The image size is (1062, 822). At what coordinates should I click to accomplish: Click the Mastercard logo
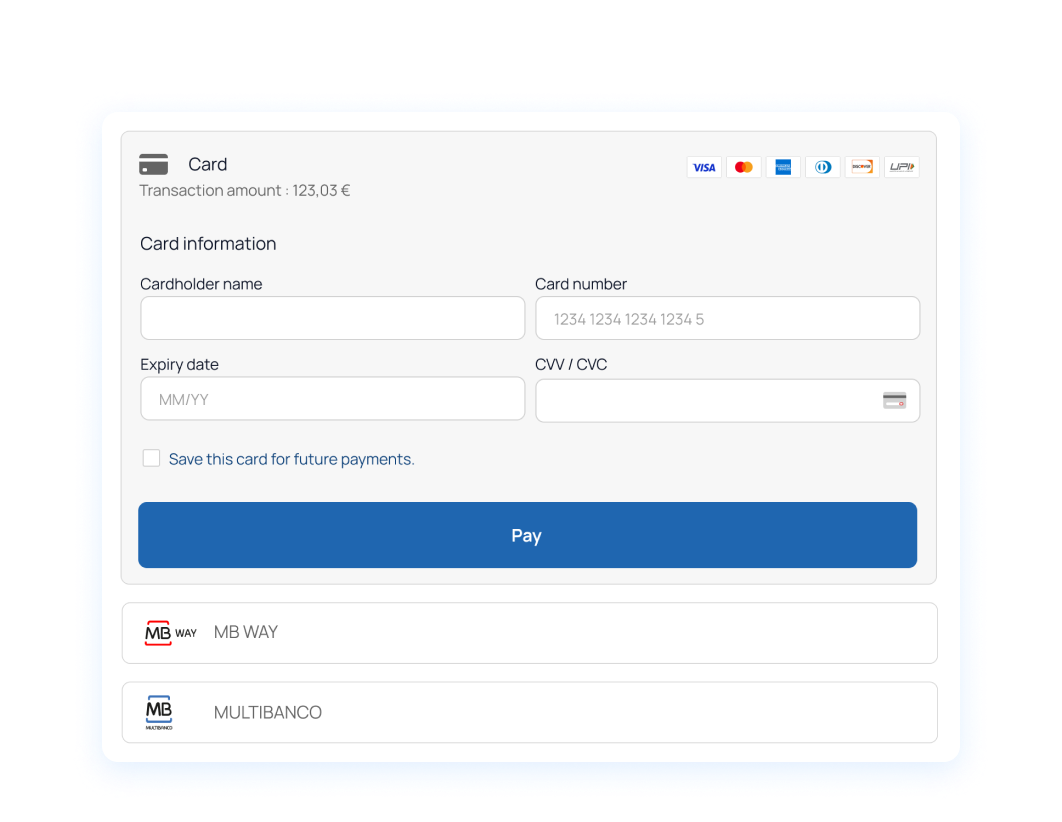744,167
